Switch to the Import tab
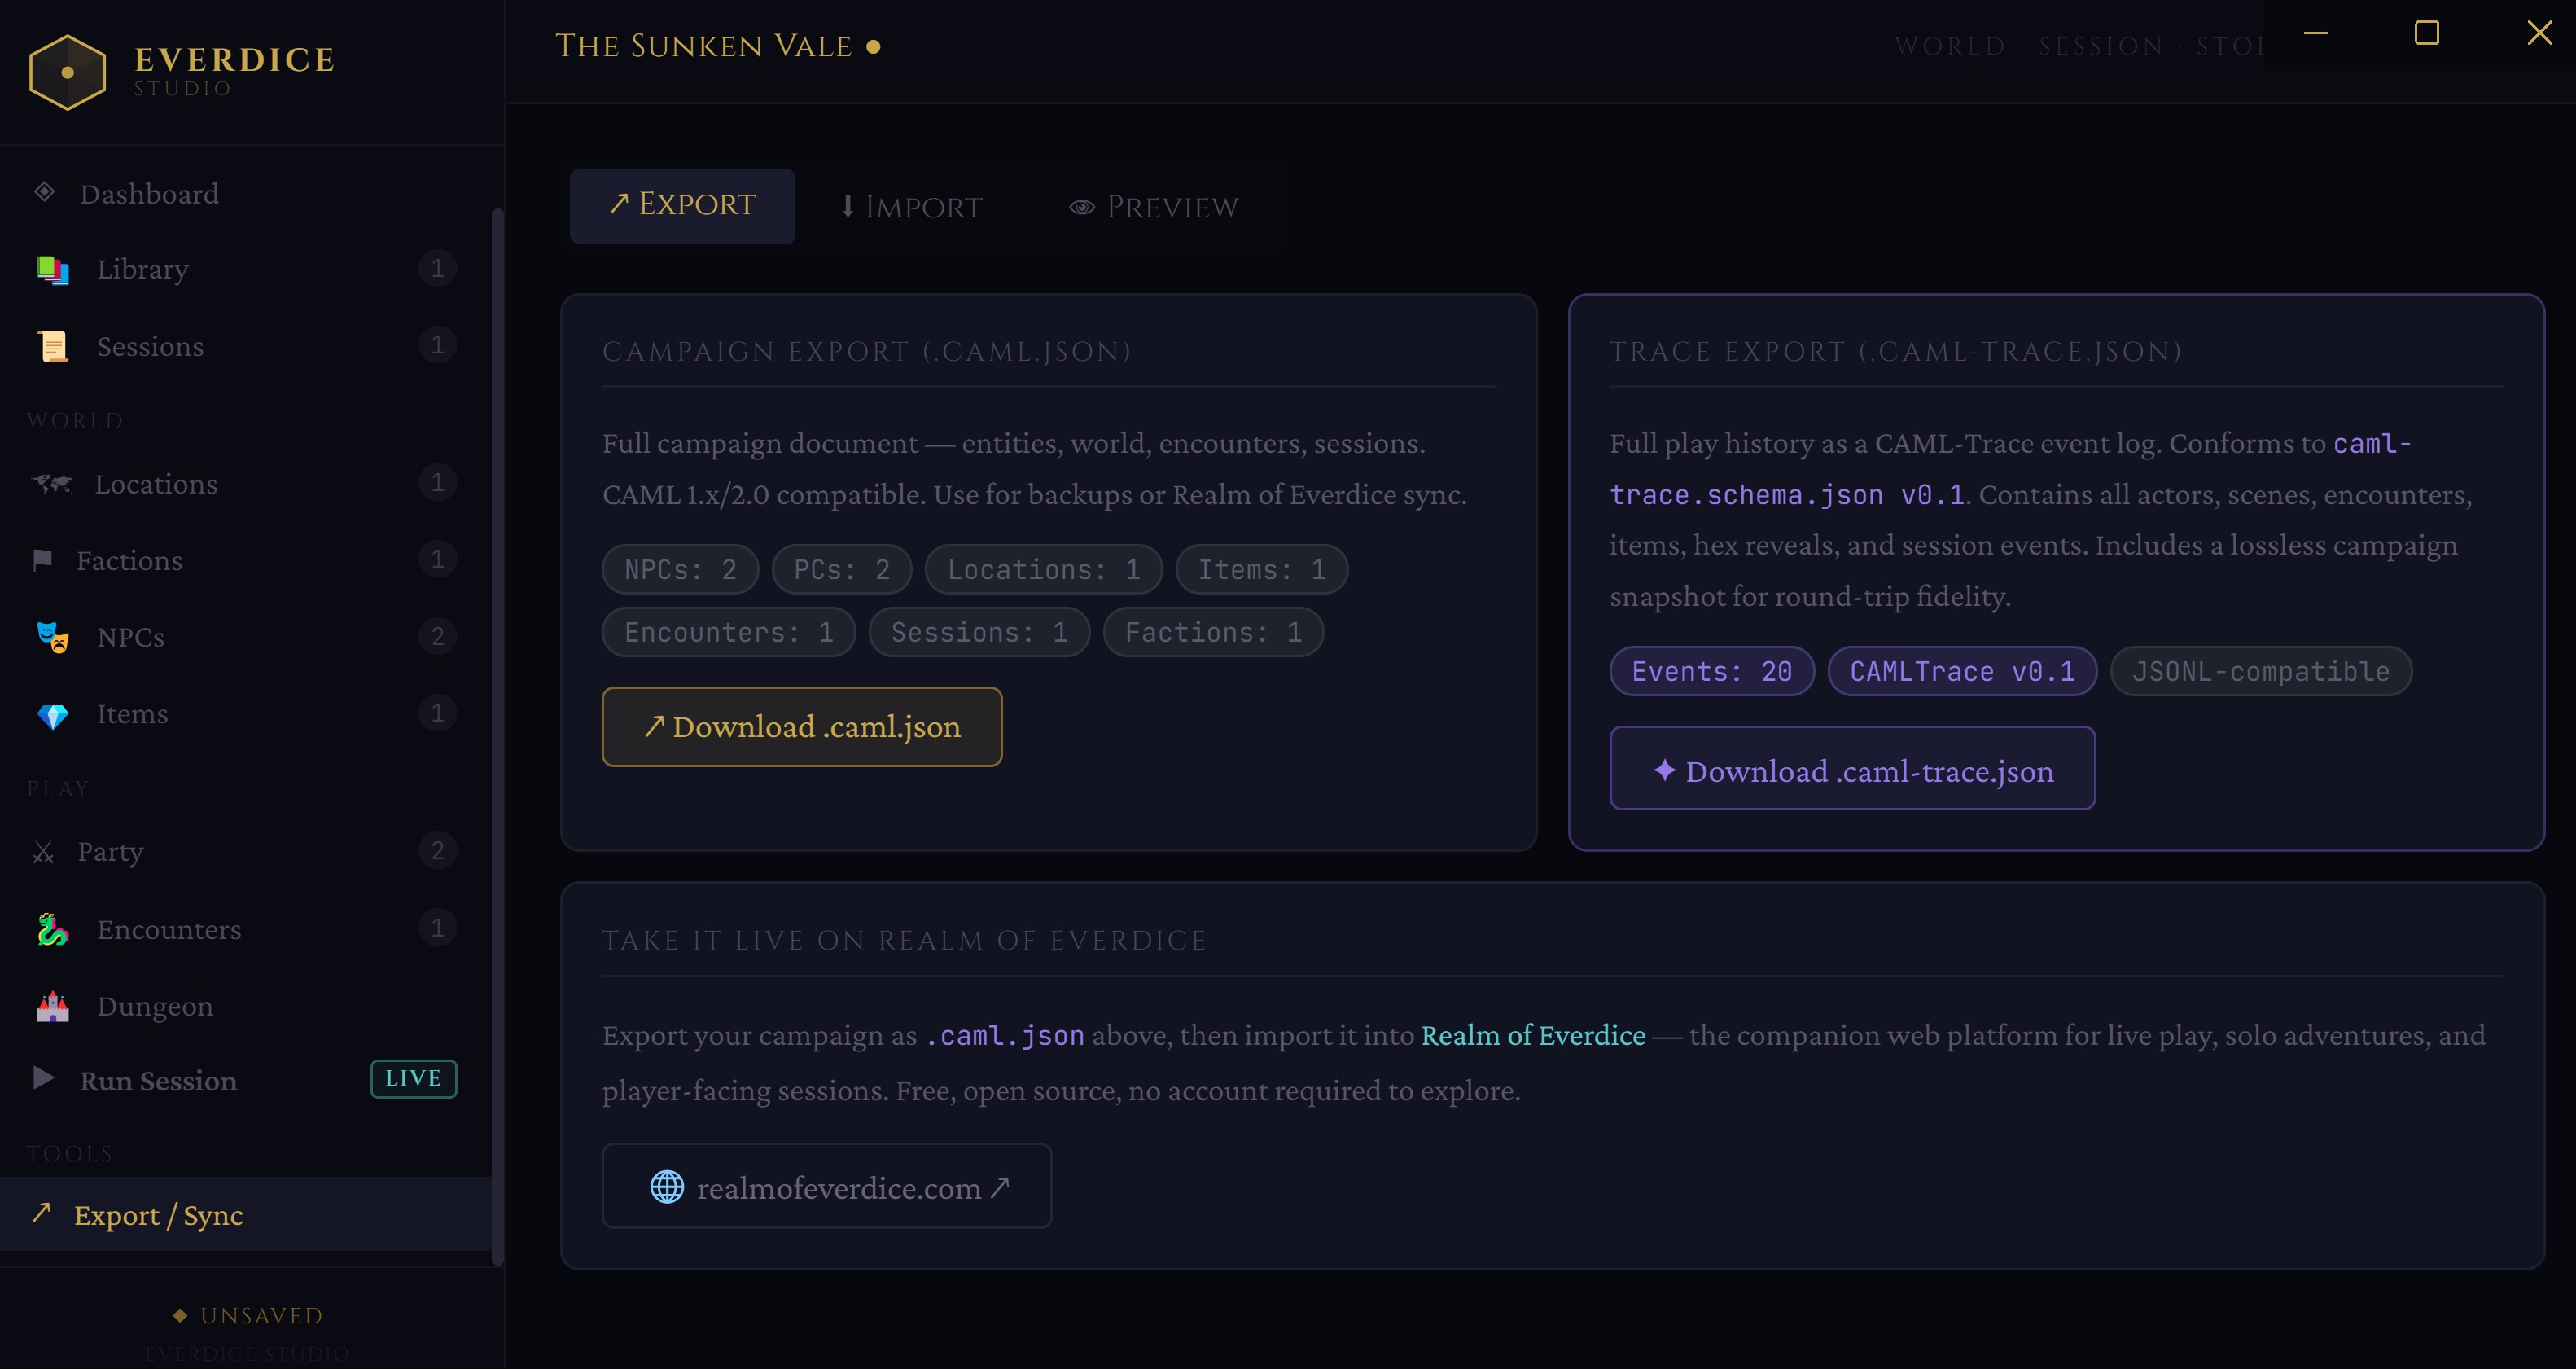Image resolution: width=2576 pixels, height=1369 pixels. tap(911, 207)
